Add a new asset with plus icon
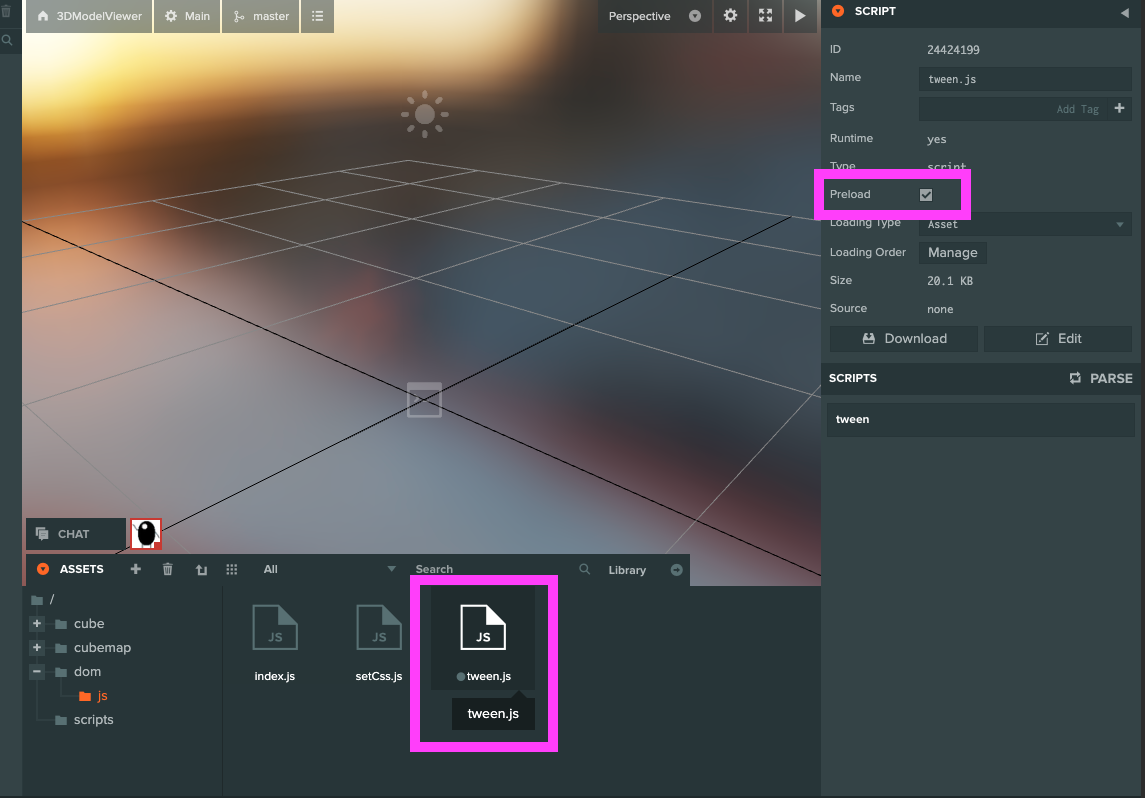 click(x=135, y=569)
